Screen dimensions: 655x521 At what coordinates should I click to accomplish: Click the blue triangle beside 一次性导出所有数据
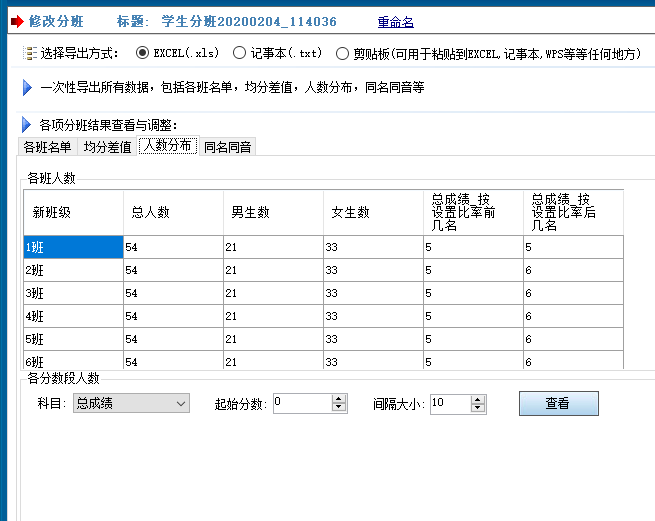click(27, 88)
